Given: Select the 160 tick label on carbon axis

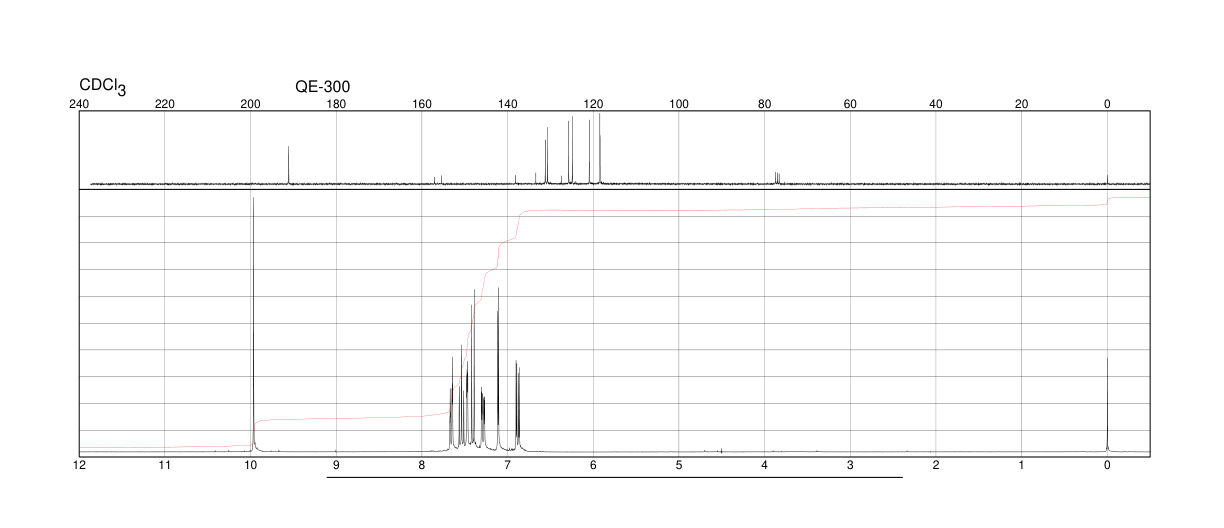Looking at the screenshot, I should [x=422, y=104].
